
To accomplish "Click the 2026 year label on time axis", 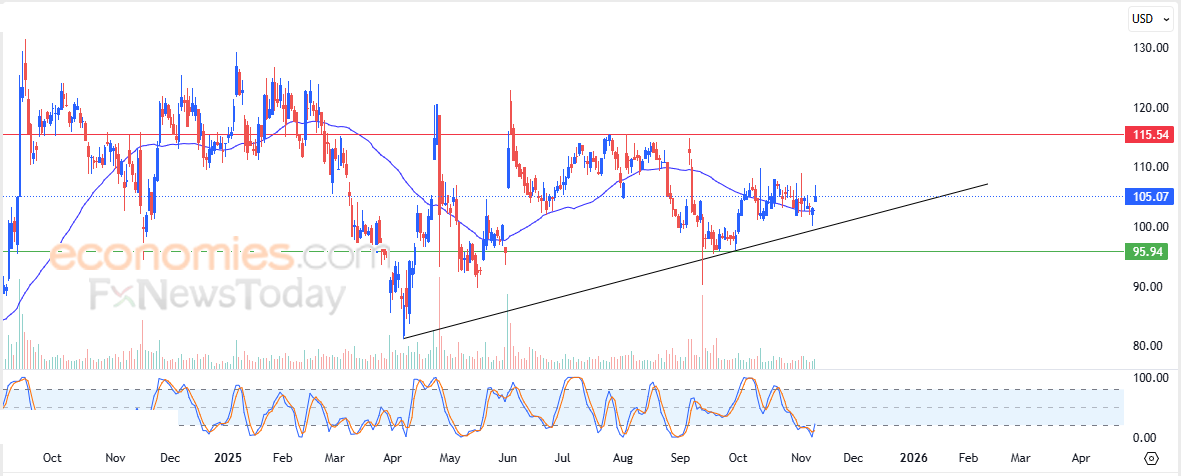I will [x=914, y=458].
